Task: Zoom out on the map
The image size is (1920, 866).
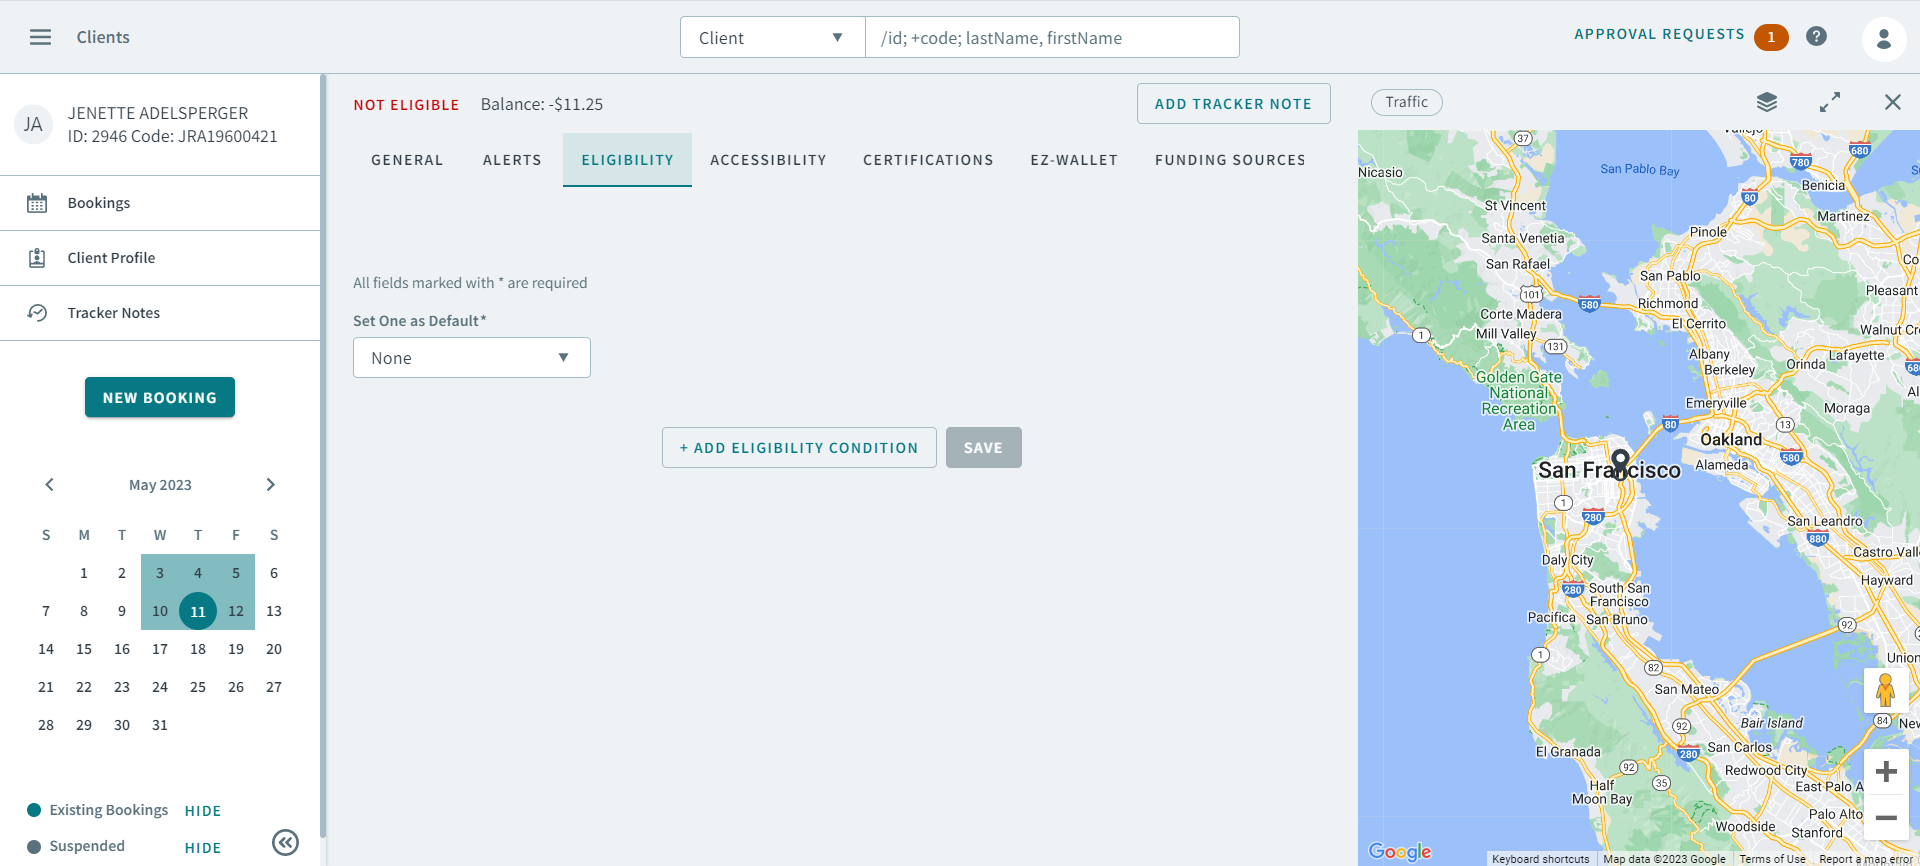Action: (1886, 817)
